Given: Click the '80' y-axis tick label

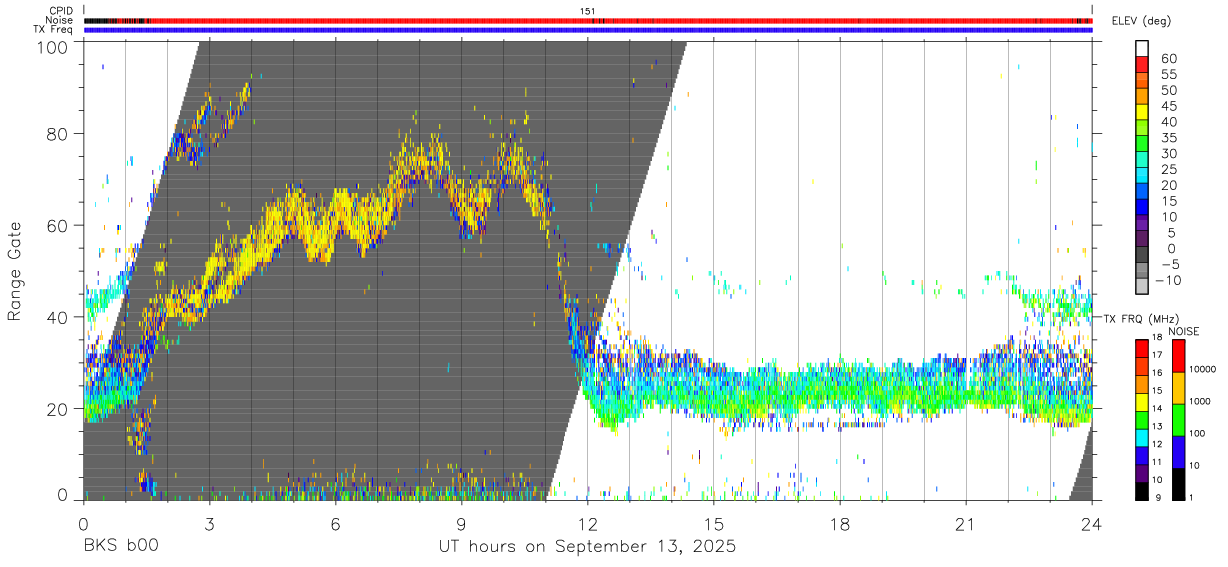Looking at the screenshot, I should click(58, 134).
